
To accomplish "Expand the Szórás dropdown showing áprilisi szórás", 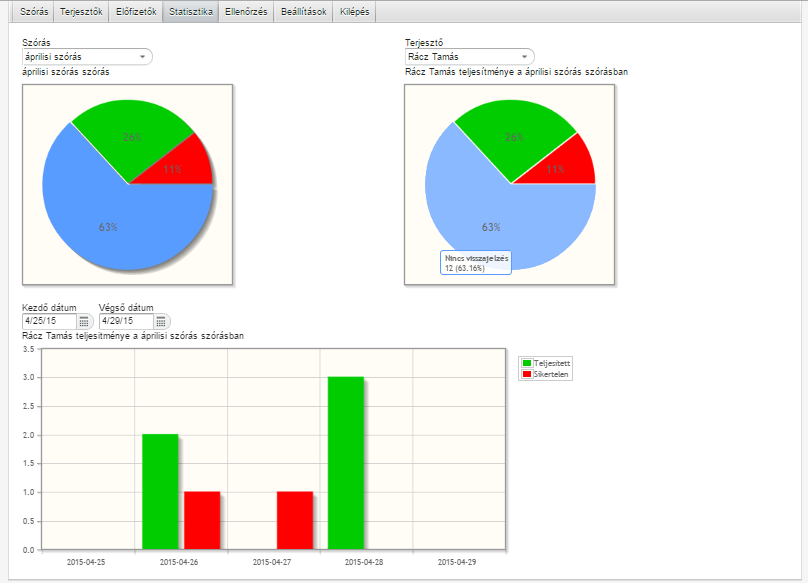I will pyautogui.click(x=87, y=57).
